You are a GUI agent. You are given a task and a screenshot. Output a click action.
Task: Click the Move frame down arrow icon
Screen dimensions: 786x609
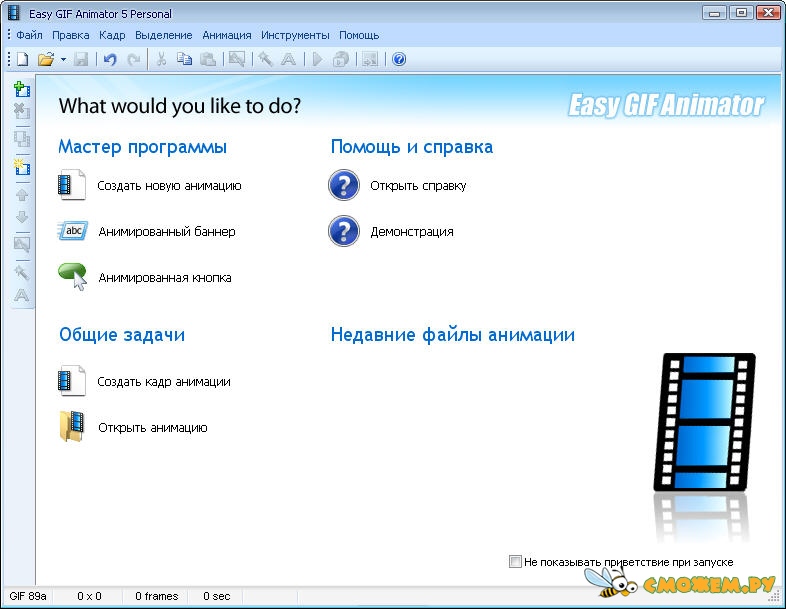tap(22, 217)
